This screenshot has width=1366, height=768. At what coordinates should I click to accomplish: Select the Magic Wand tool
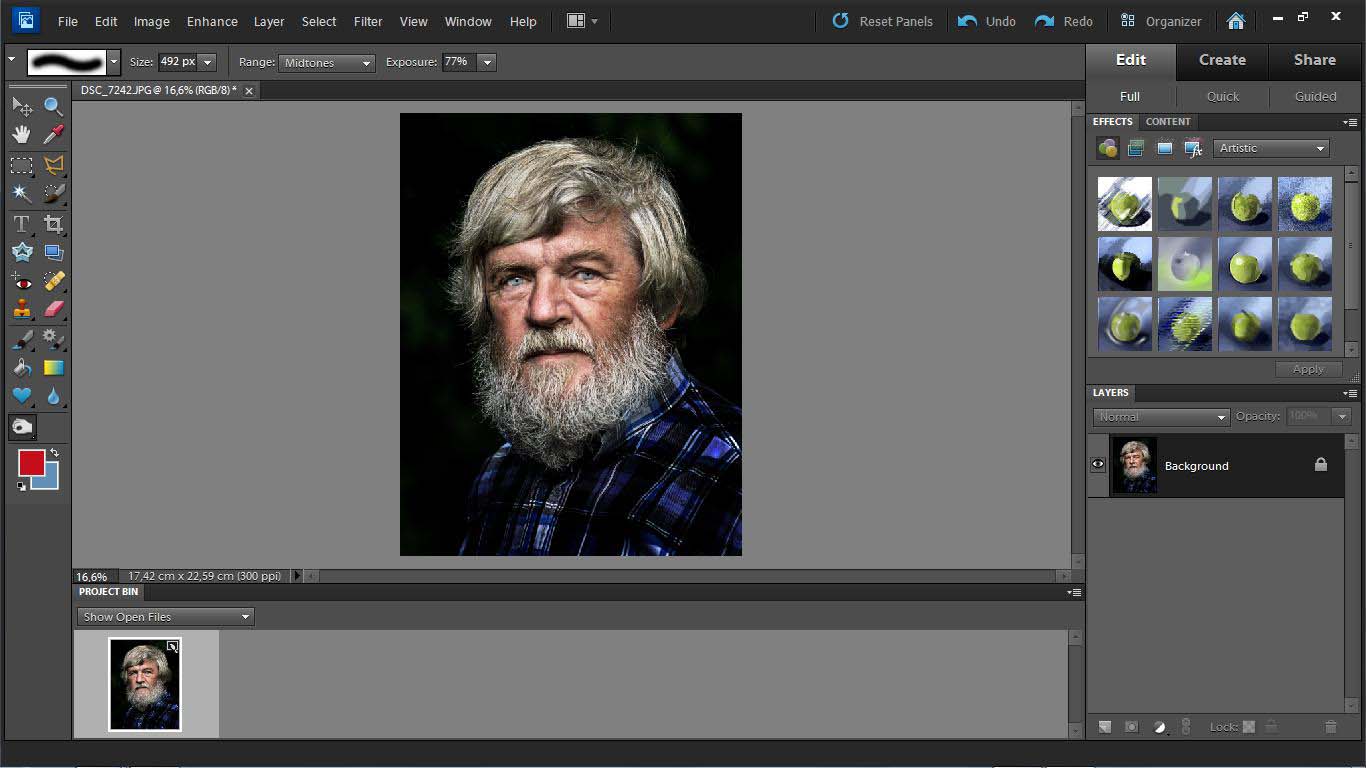pos(21,193)
